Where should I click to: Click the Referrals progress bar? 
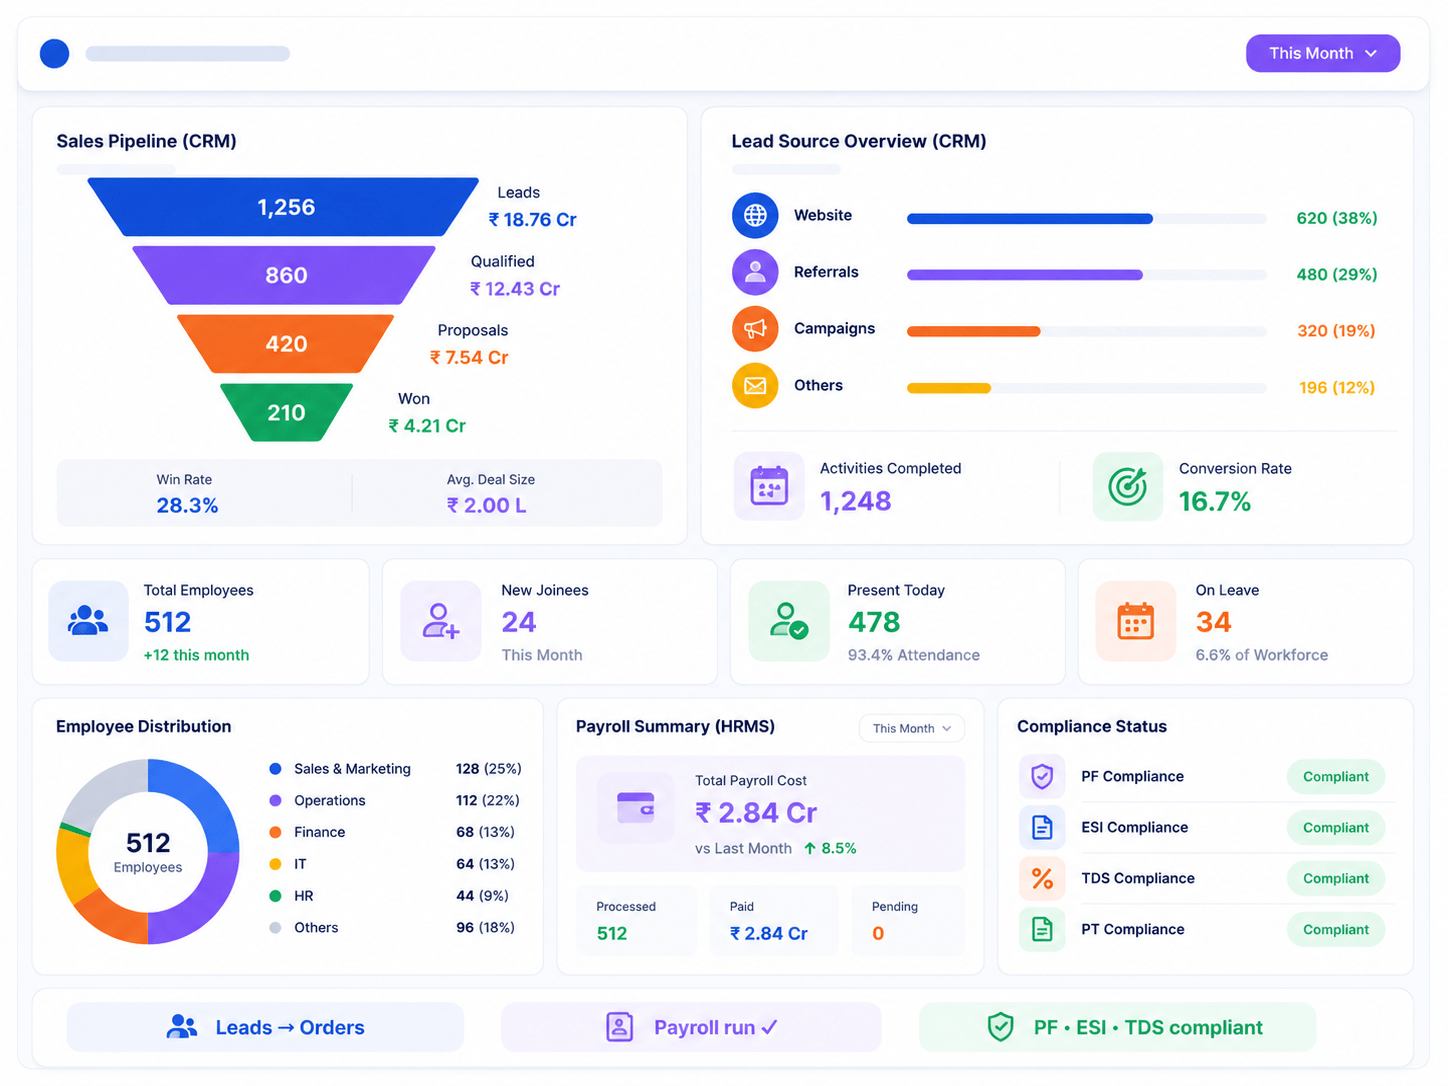coord(1087,274)
